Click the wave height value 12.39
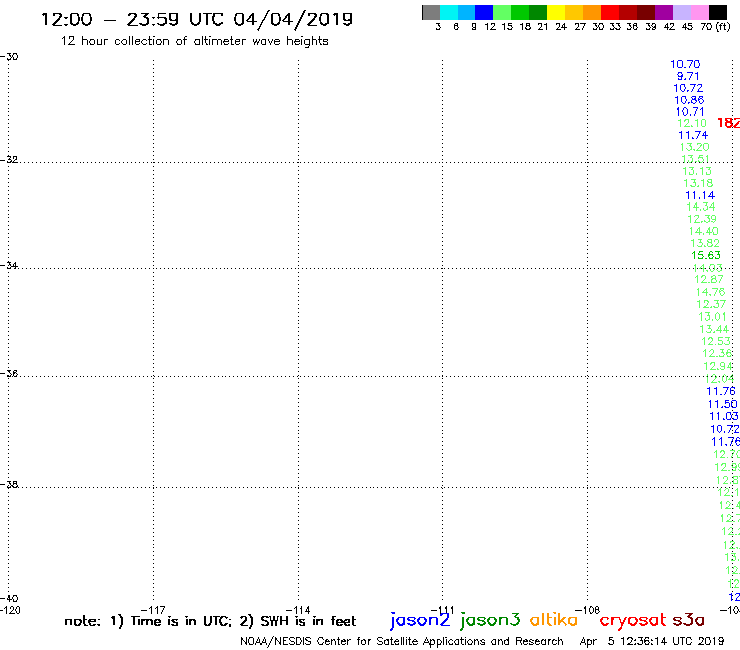The width and height of the screenshot is (740, 650). click(702, 219)
